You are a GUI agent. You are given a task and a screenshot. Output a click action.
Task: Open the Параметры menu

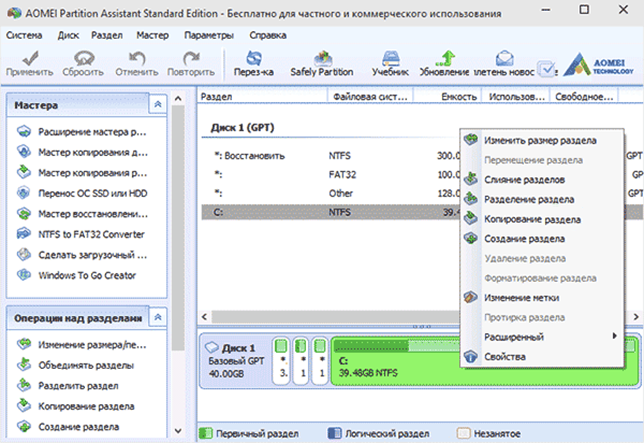pos(208,35)
